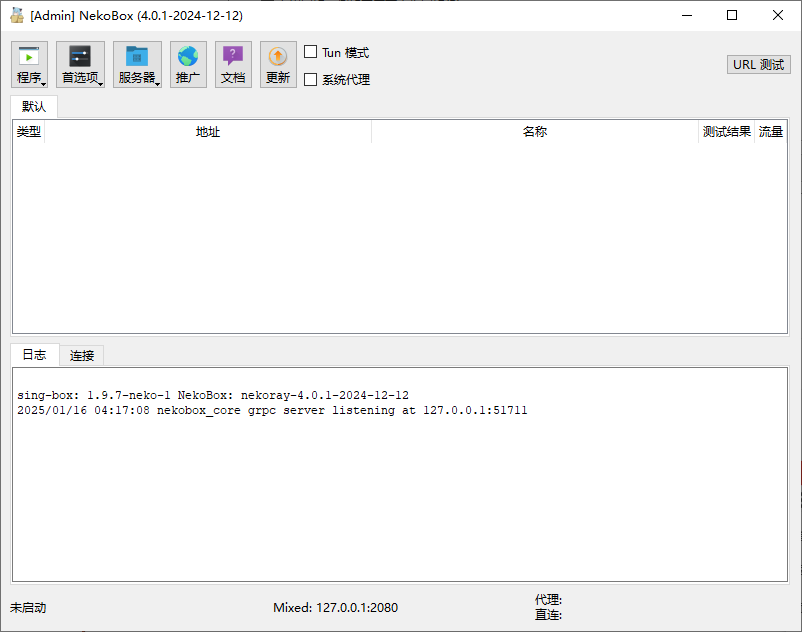Click the NekoBox app icon in titlebar
The width and height of the screenshot is (802, 632).
point(17,15)
